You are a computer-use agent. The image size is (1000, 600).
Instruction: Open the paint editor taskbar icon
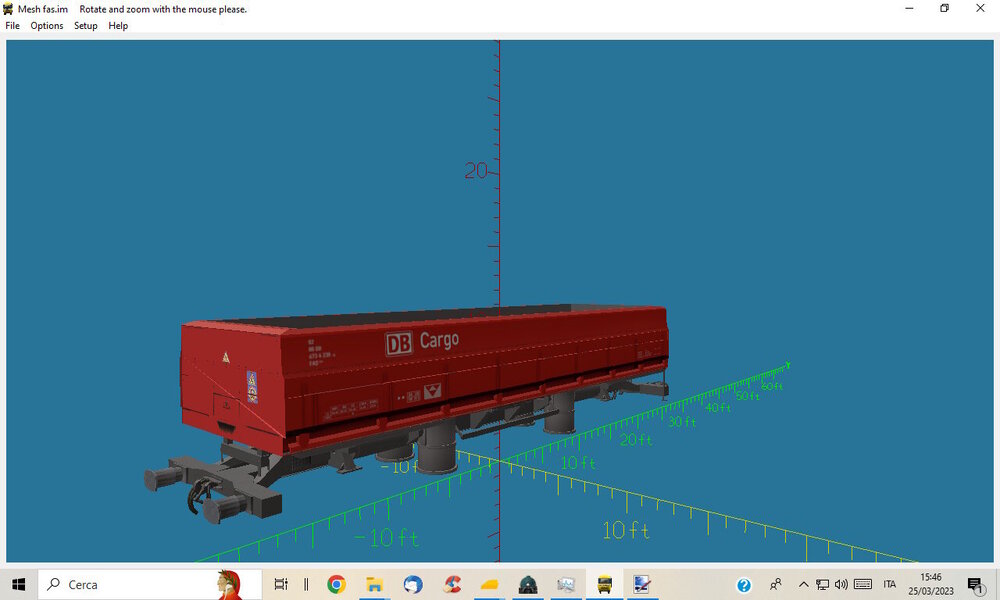click(642, 584)
